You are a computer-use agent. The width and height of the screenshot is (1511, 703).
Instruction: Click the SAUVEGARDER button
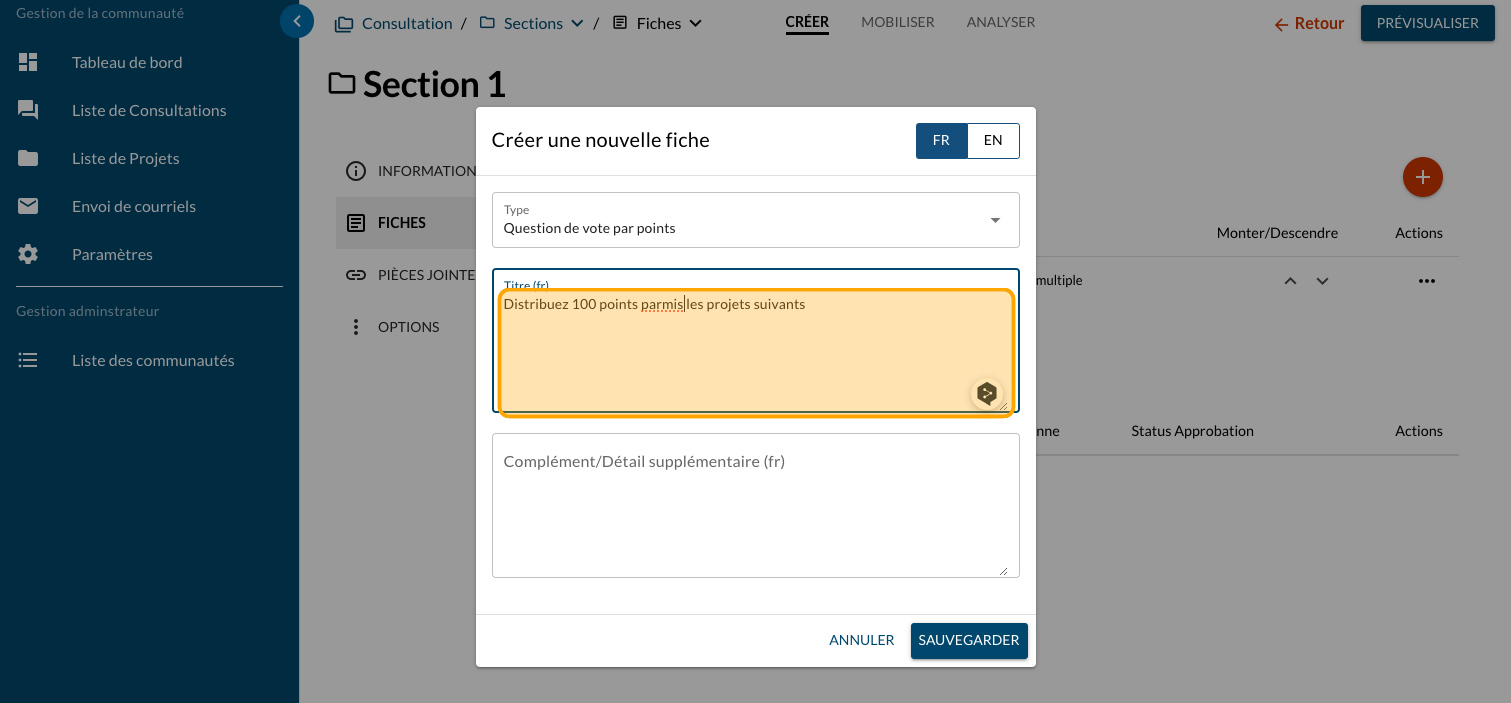[968, 640]
